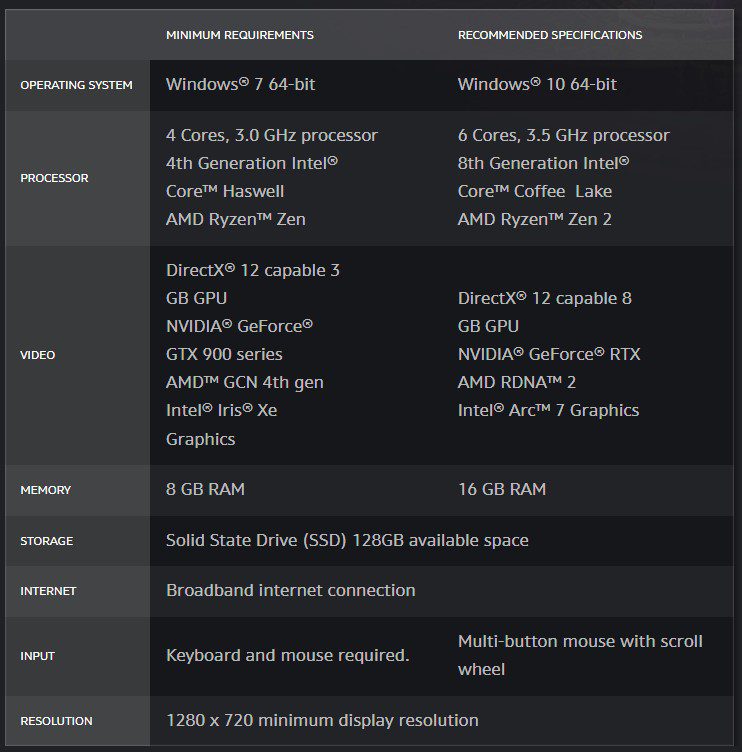Click the Recommended Specifications column header
Viewport: 742px width, 752px height.
tap(550, 35)
